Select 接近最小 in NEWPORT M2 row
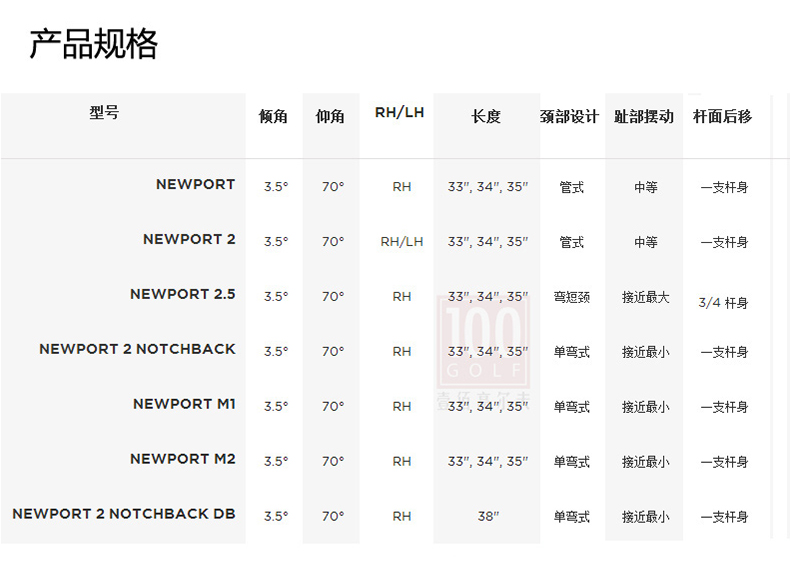The height and width of the screenshot is (576, 790). [x=646, y=462]
